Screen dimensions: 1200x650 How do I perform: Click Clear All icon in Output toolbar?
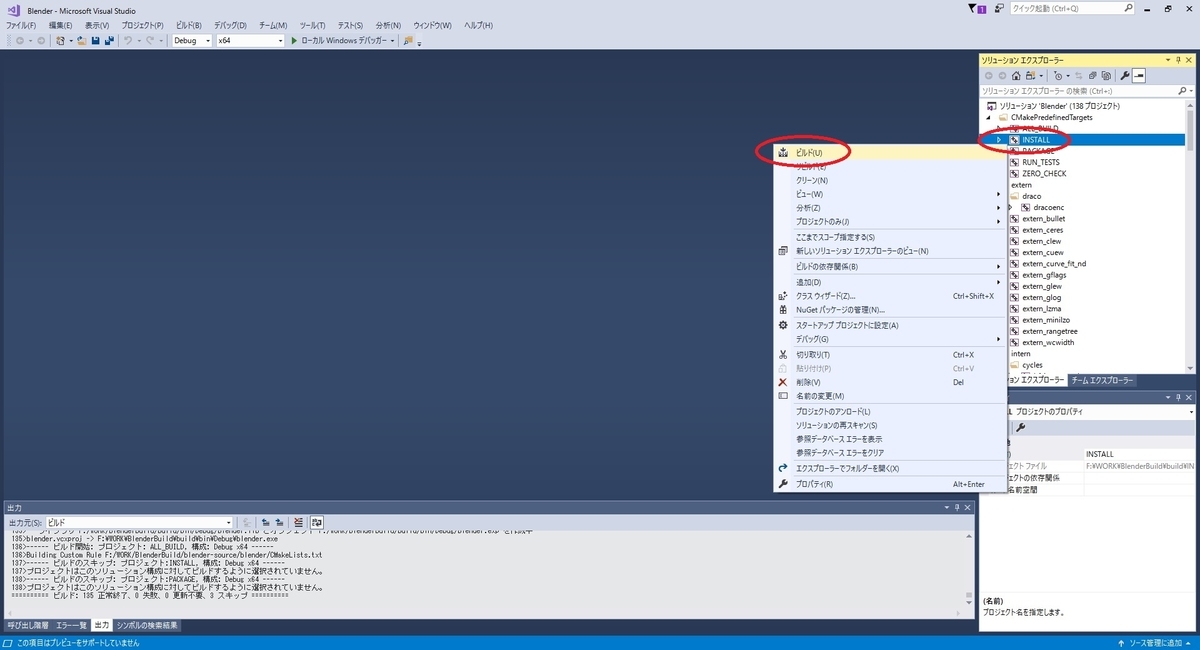pos(299,522)
